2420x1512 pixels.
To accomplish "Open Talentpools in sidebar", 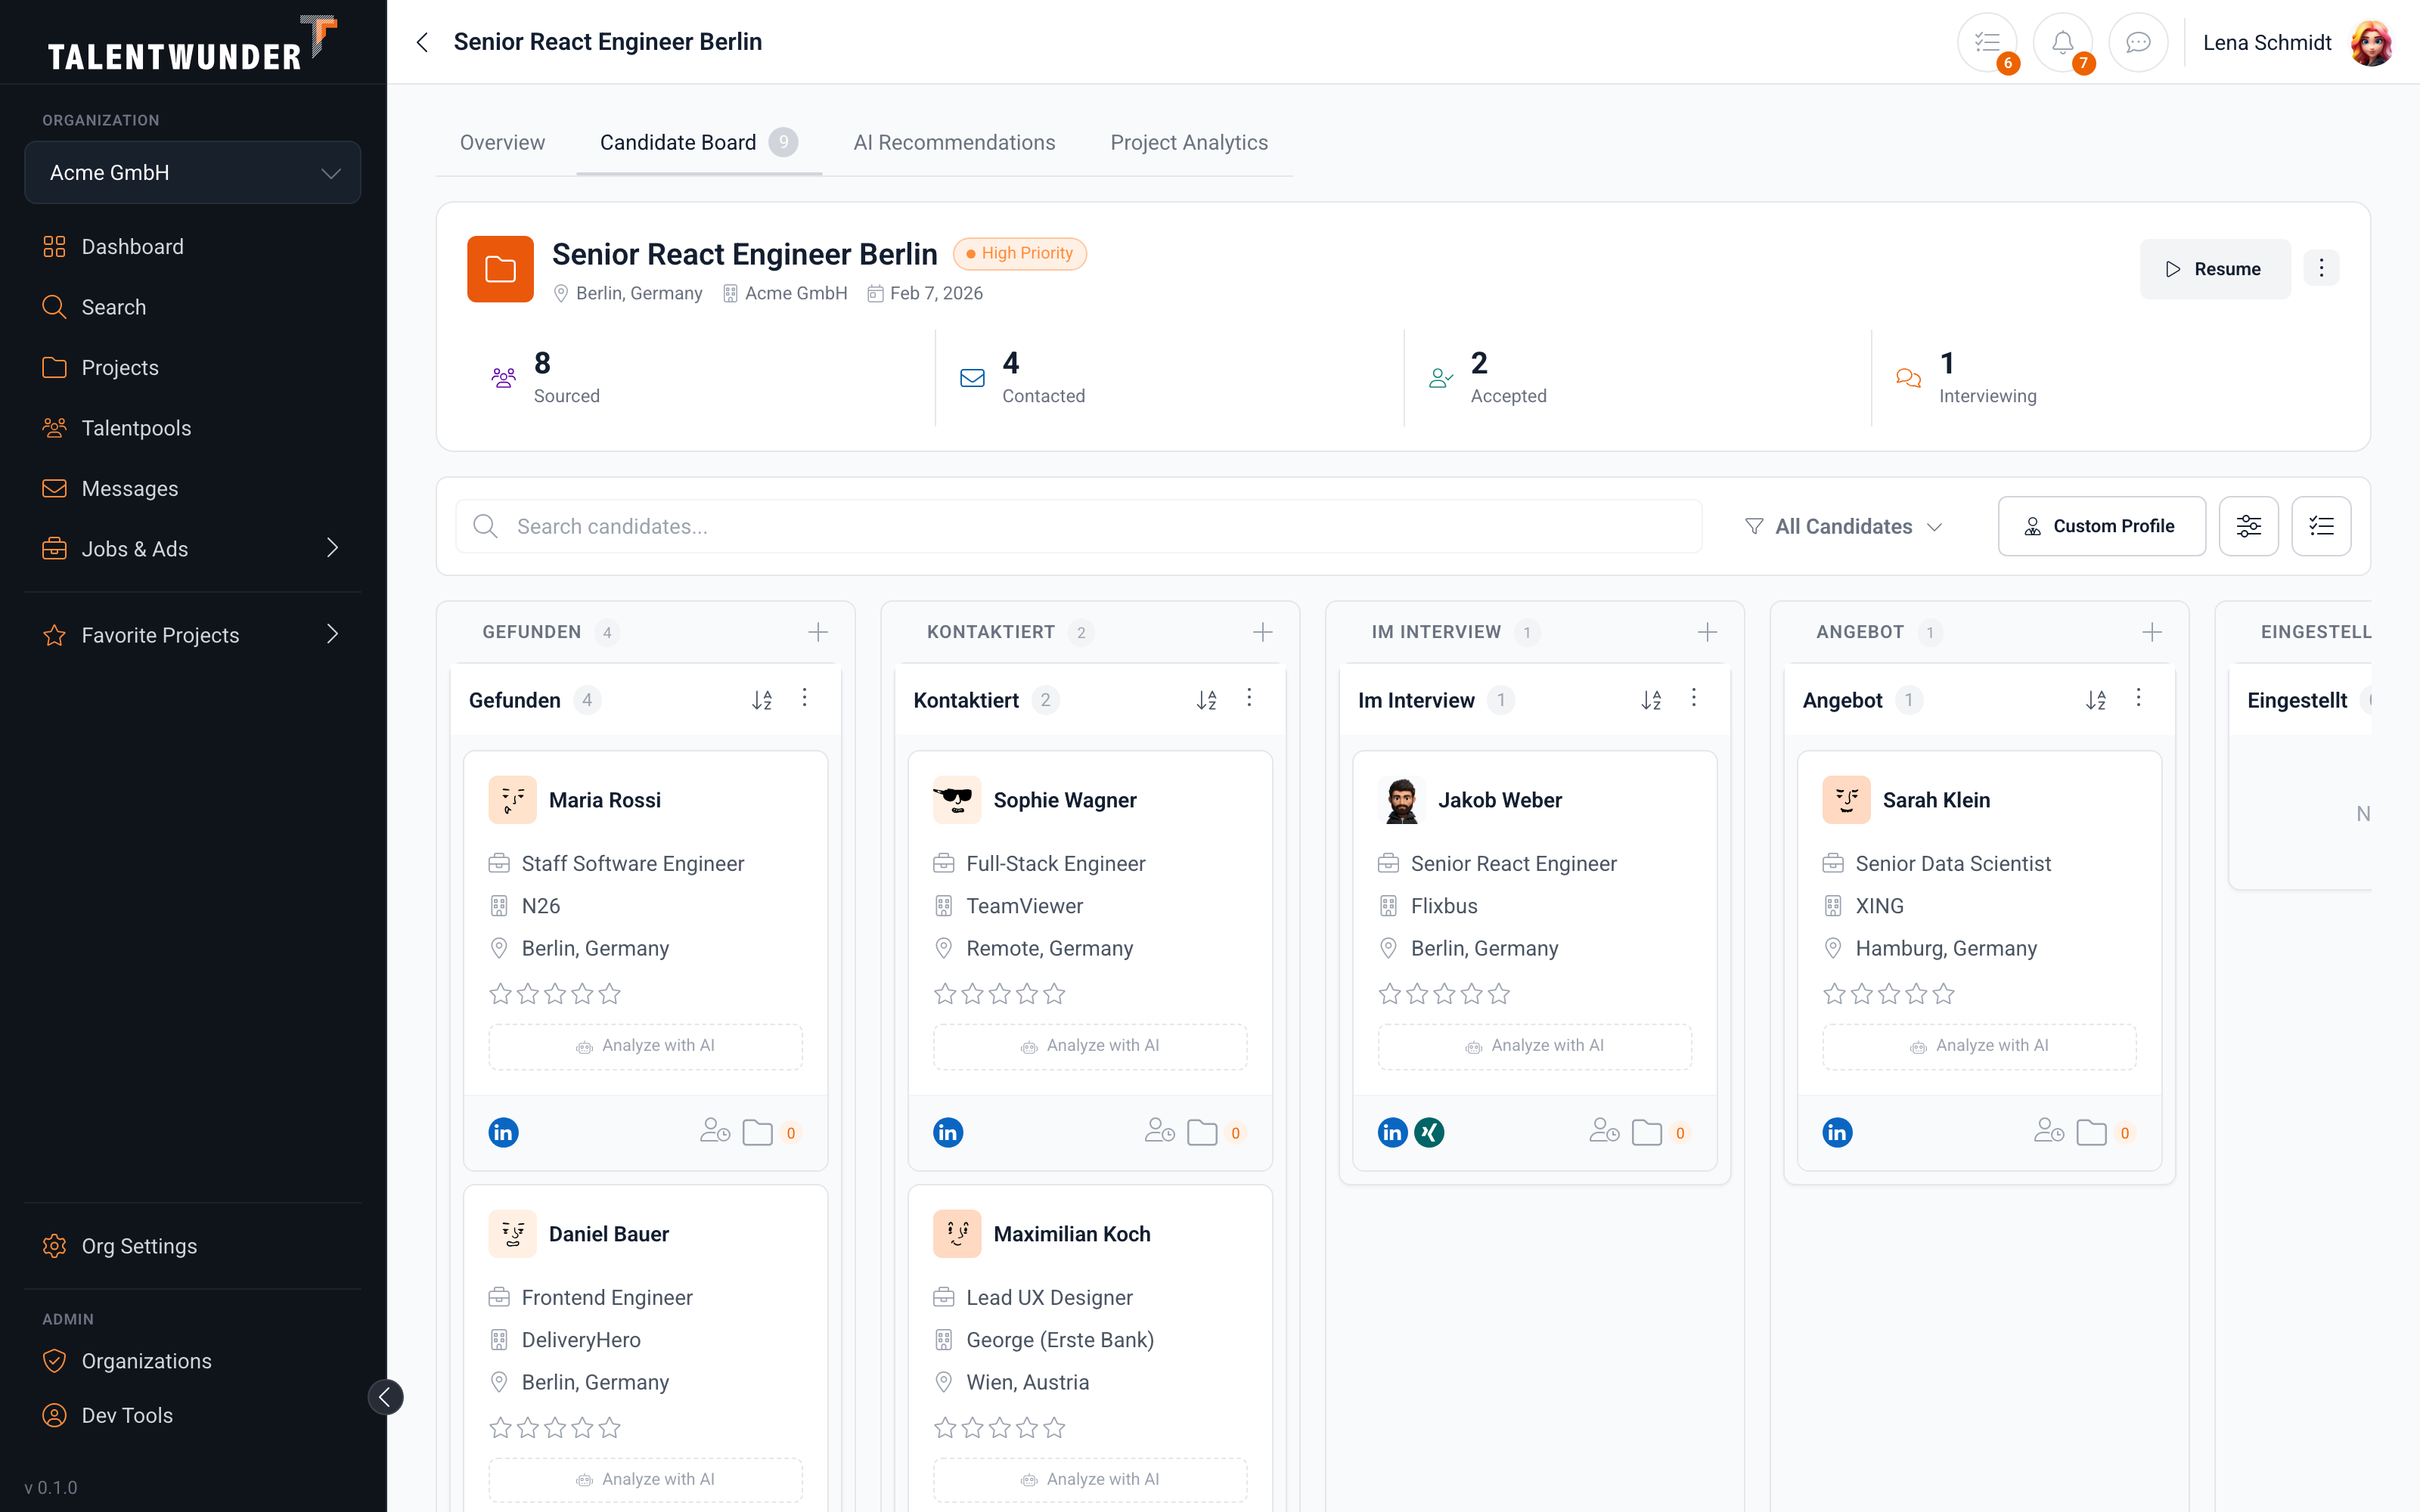I will (192, 428).
